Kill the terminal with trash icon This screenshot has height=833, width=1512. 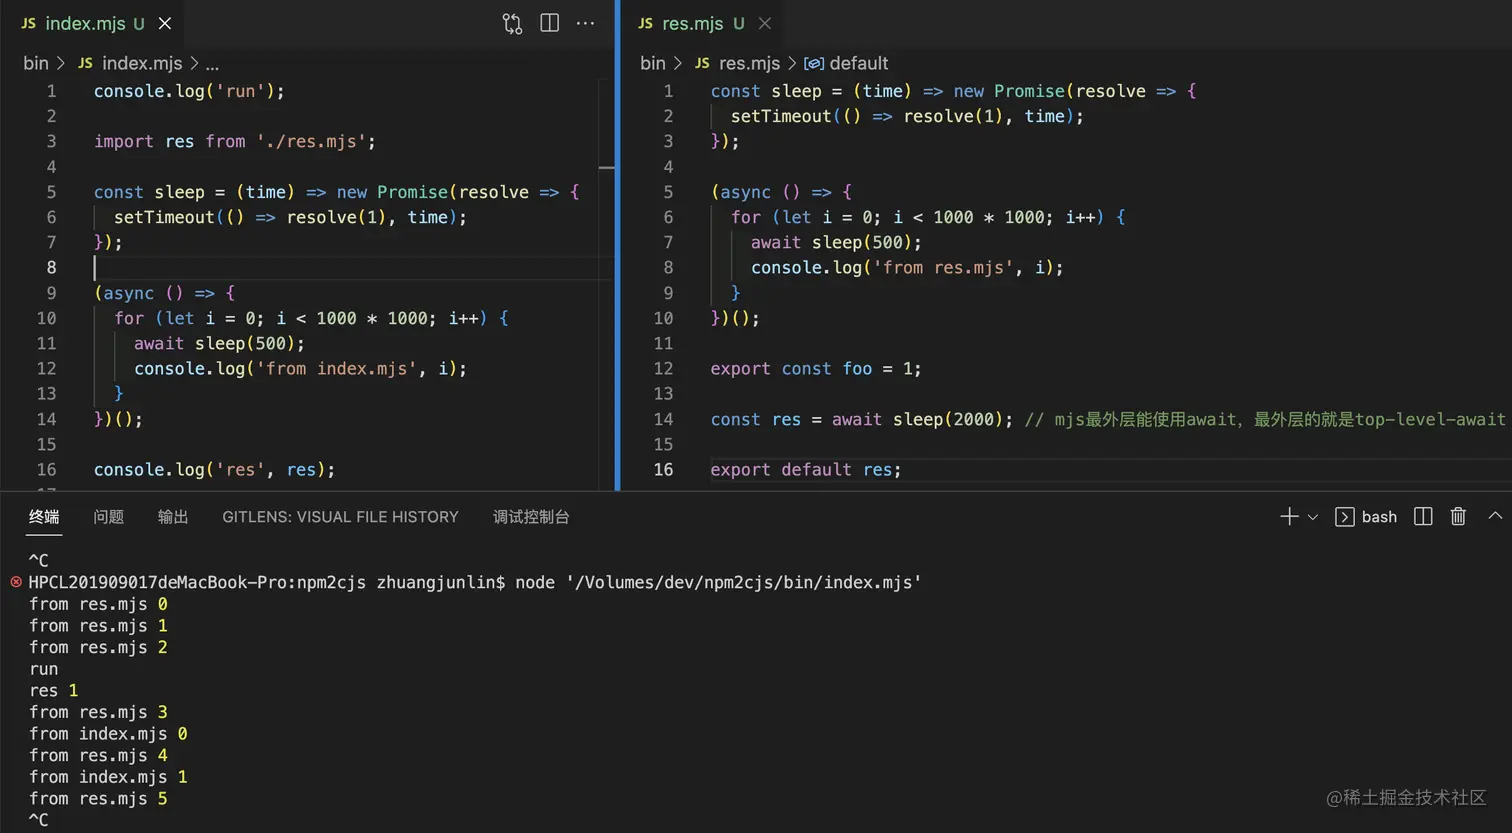[1458, 516]
